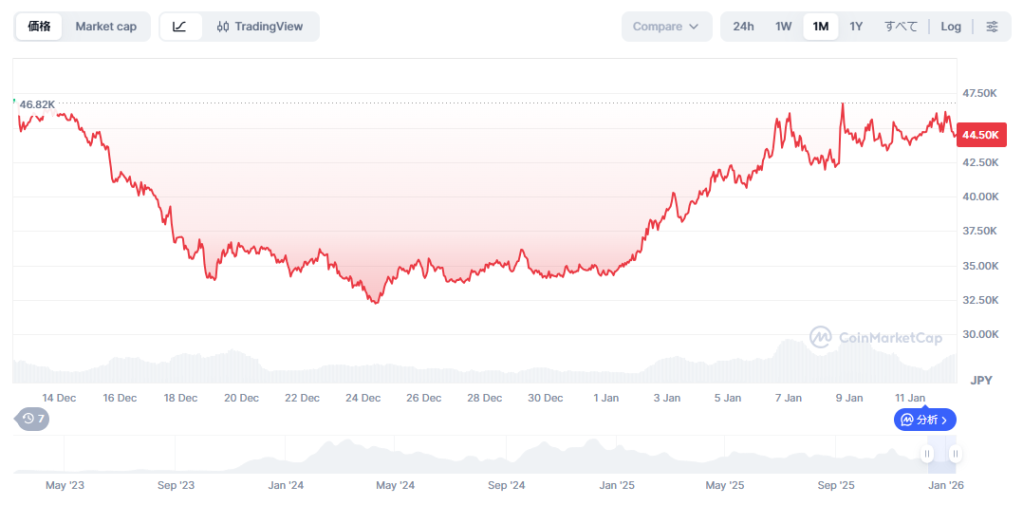This screenshot has width=1023, height=505.
Task: Click the 46.82K high price marker
Action: point(37,104)
